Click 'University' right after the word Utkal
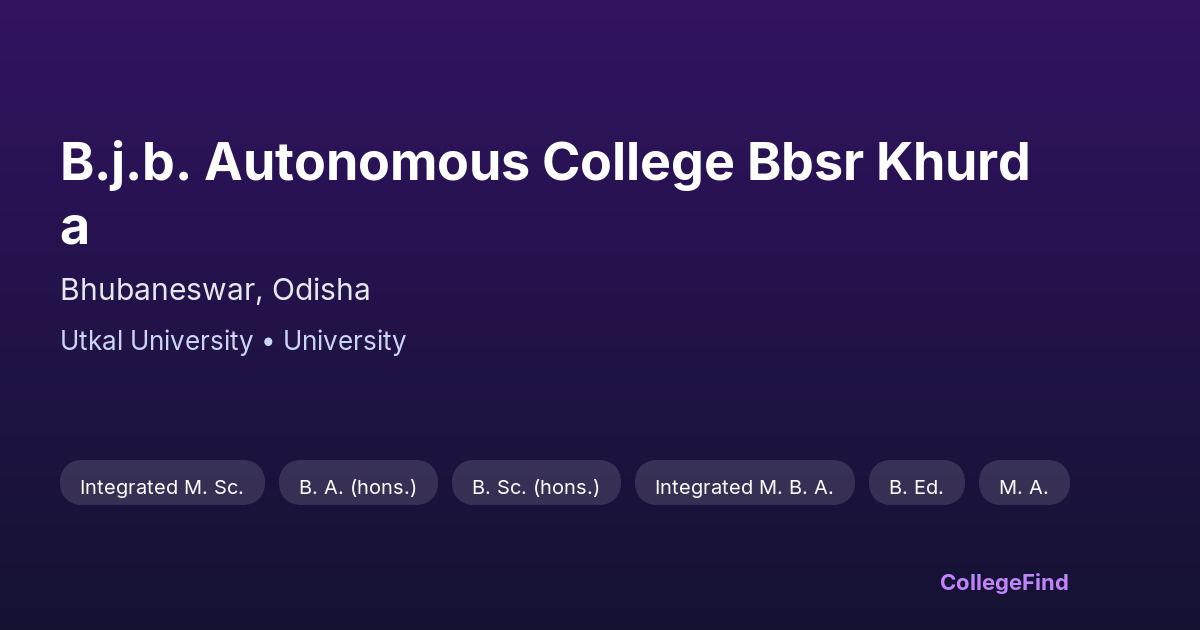The image size is (1200, 630). click(x=192, y=341)
